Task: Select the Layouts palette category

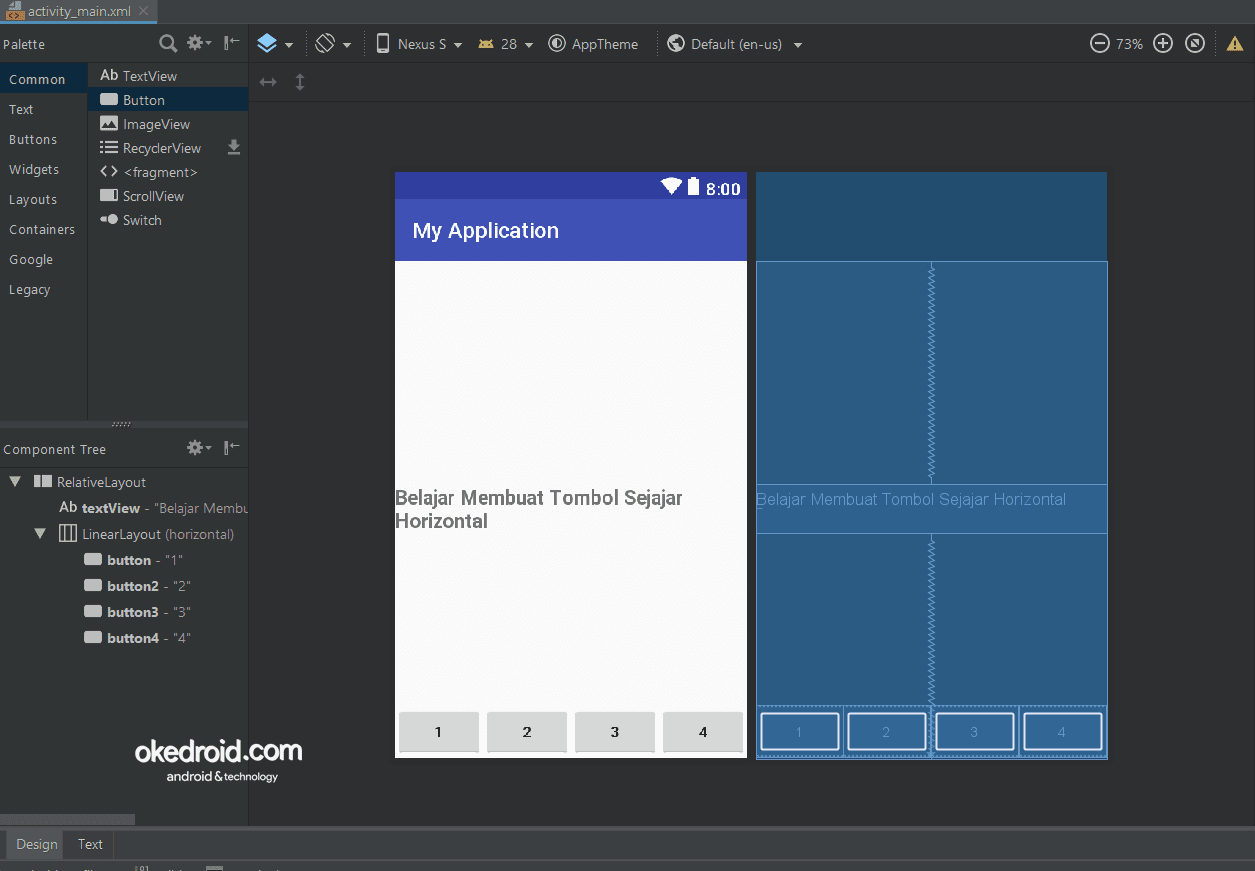Action: pos(31,199)
